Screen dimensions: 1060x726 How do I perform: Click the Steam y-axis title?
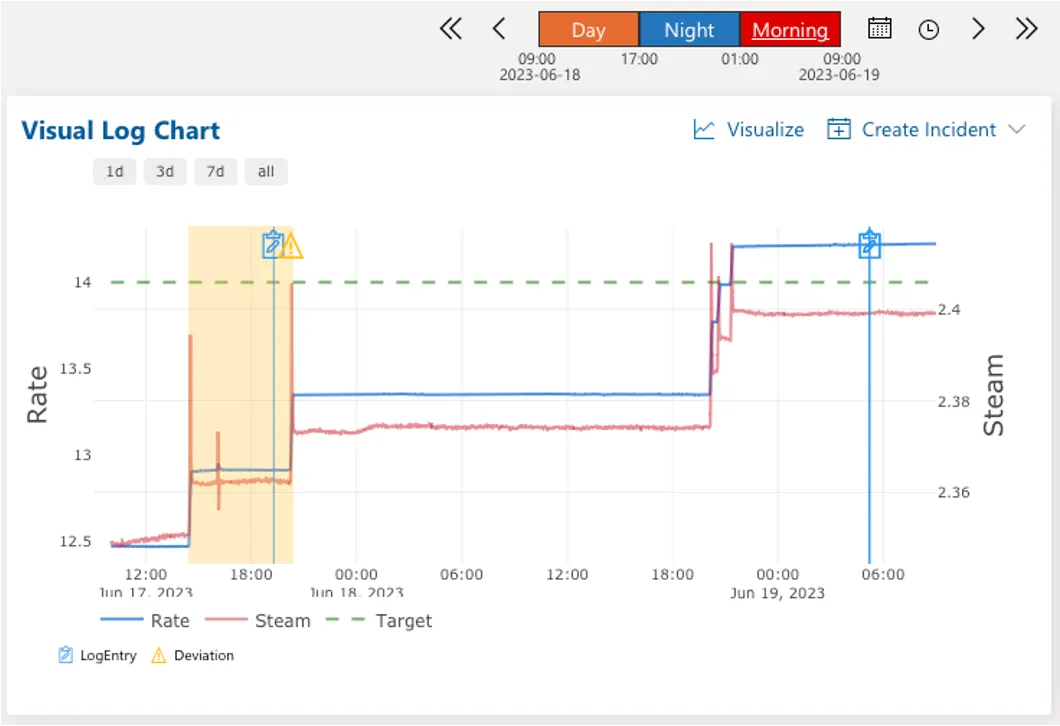click(993, 395)
